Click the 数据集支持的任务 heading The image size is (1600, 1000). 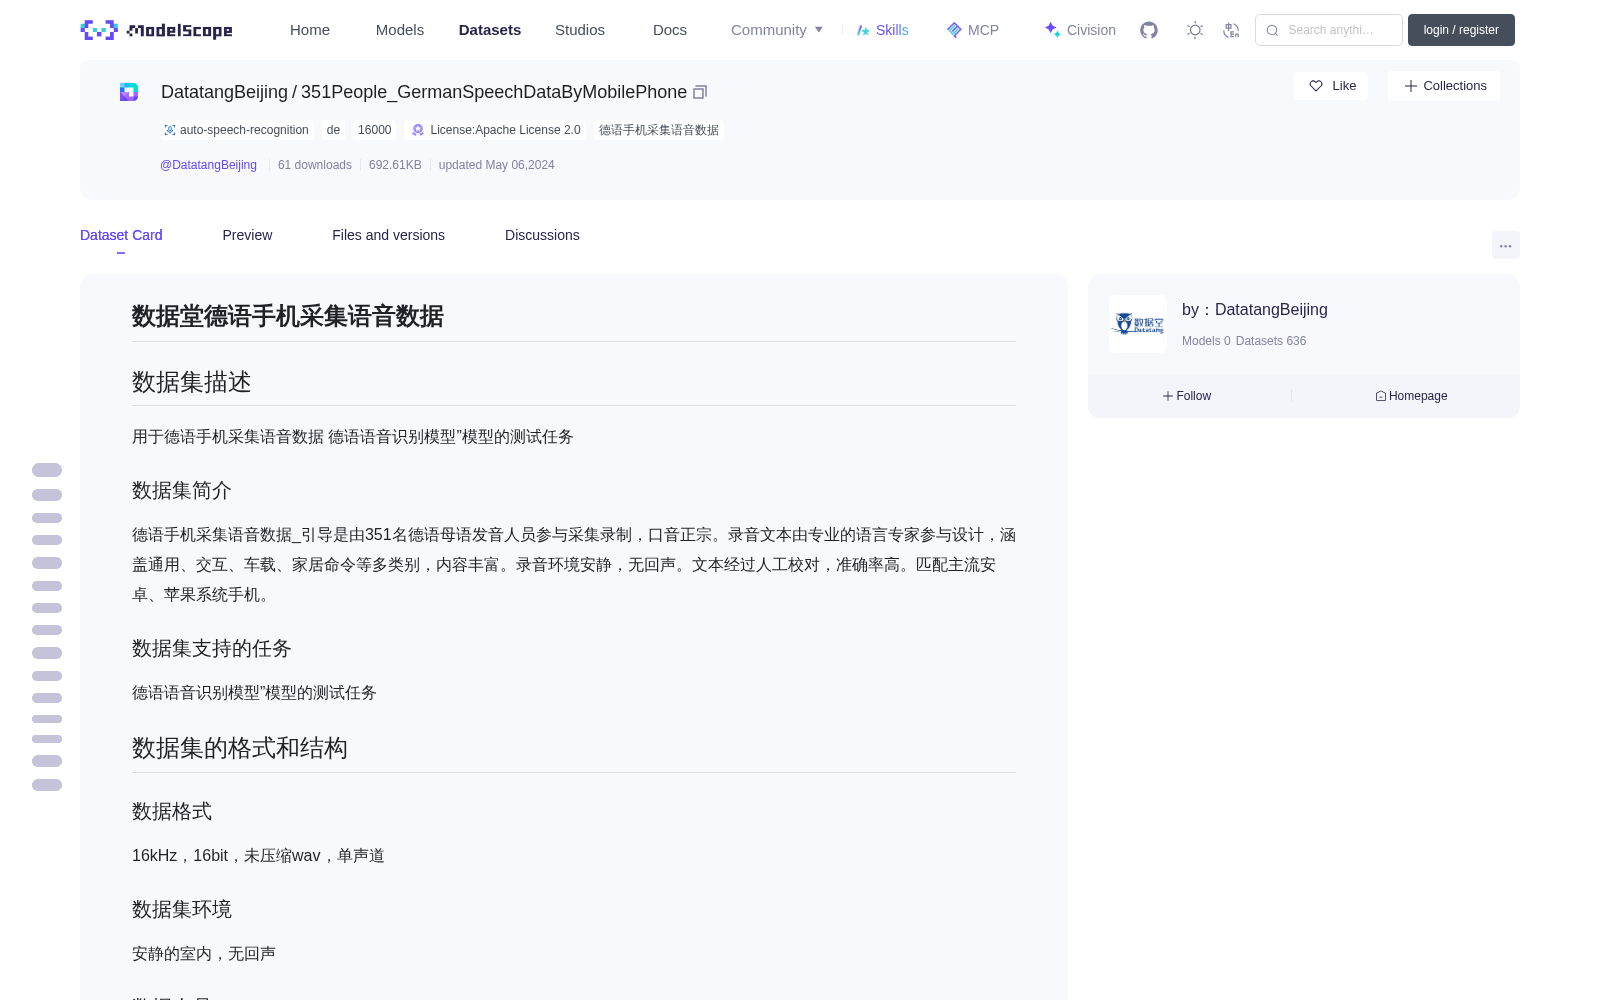(212, 648)
